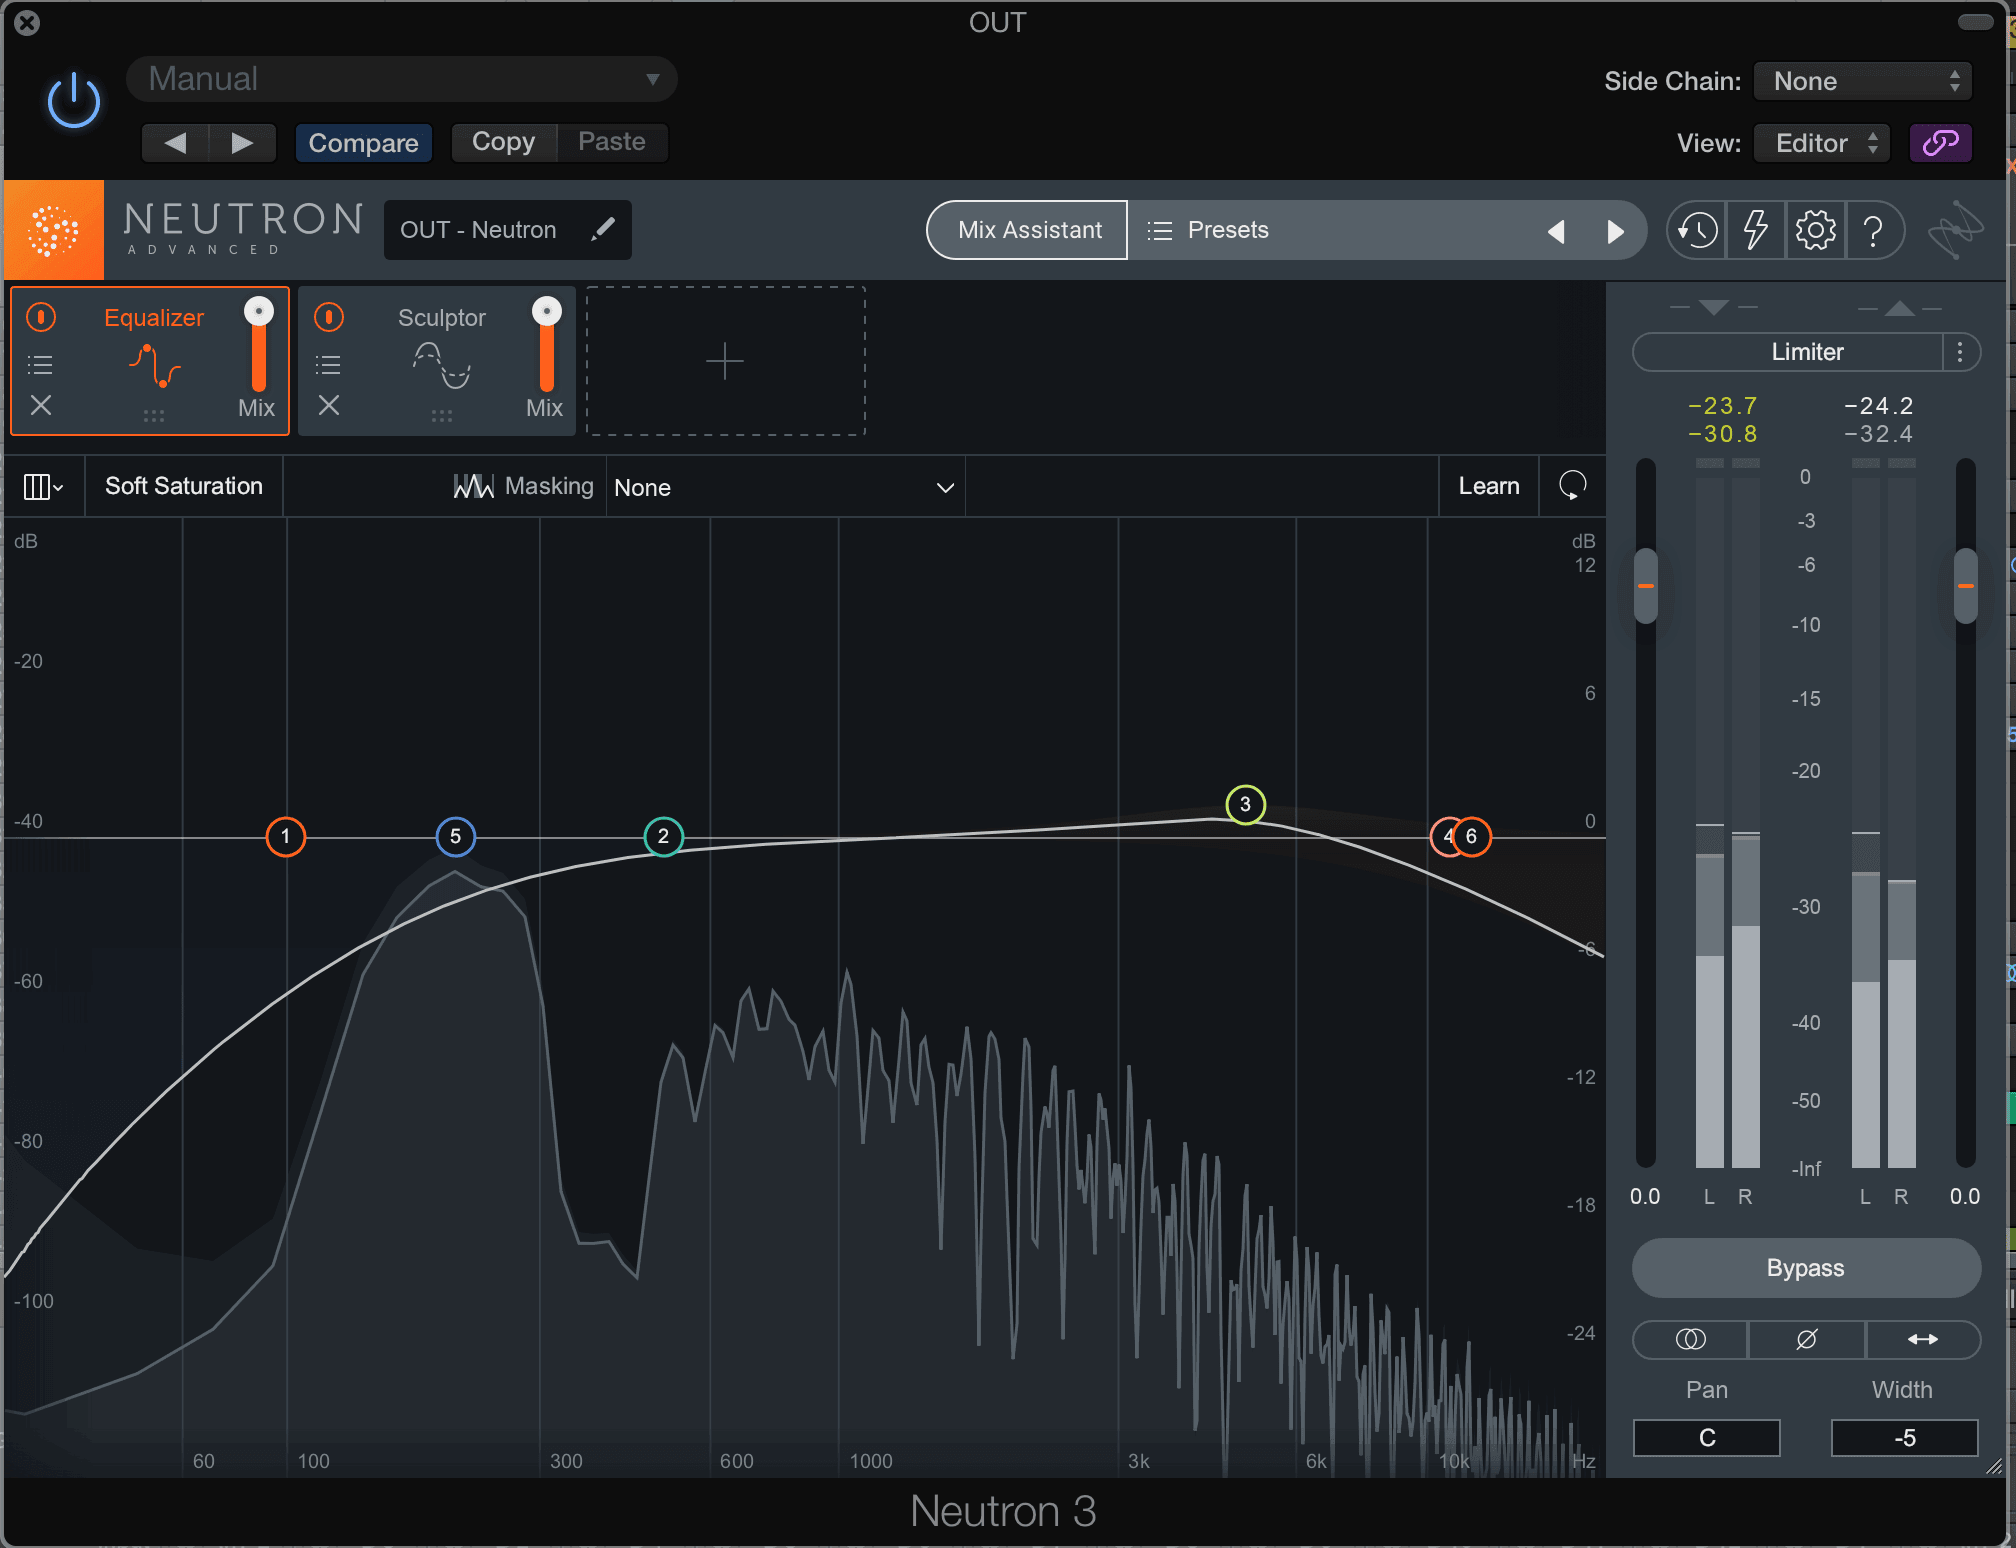Click the Visual Mixer icon
The width and height of the screenshot is (2016, 1548).
click(x=1955, y=230)
